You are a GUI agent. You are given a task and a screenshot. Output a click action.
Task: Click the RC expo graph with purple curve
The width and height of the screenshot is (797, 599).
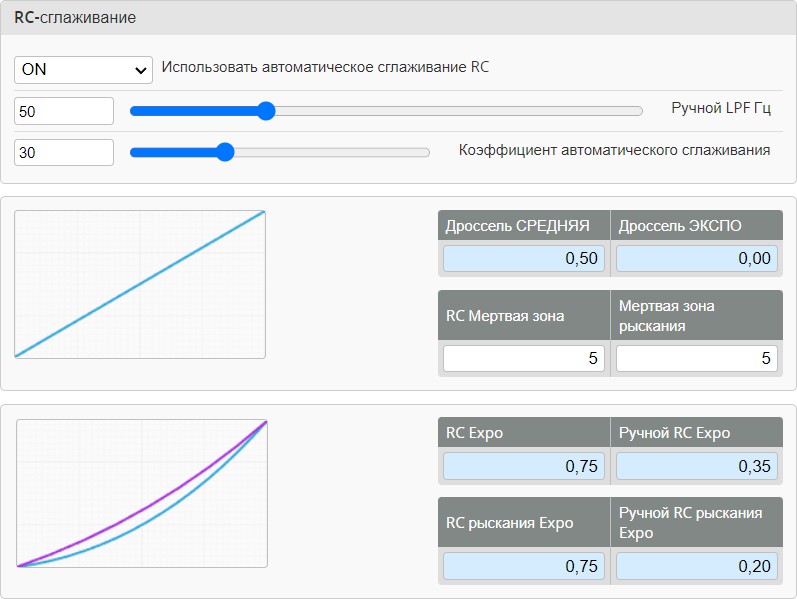(x=142, y=493)
